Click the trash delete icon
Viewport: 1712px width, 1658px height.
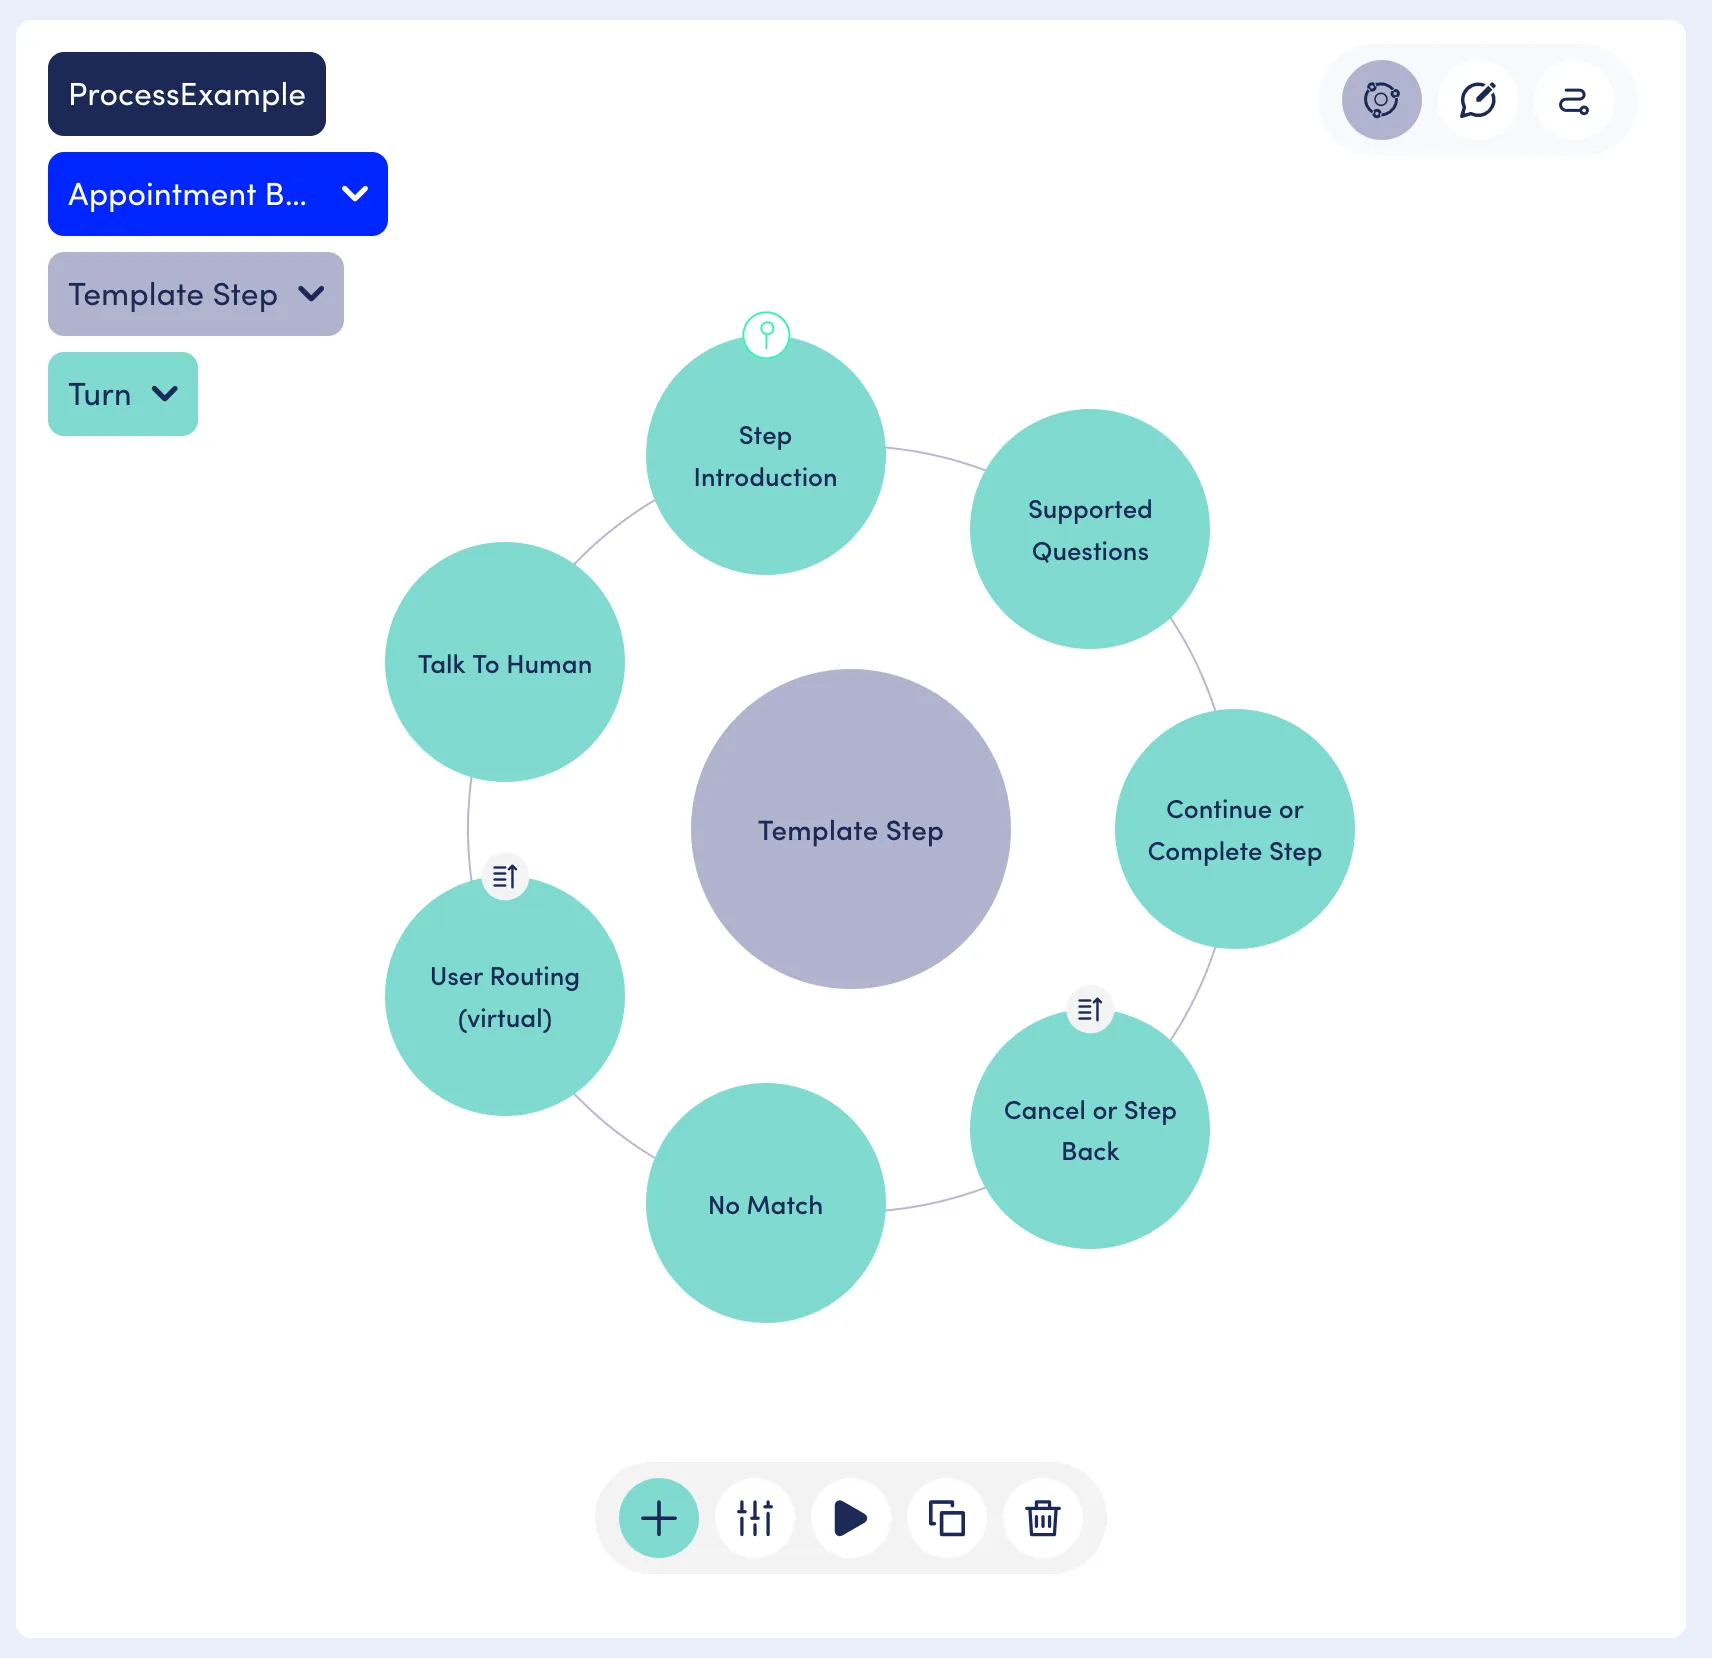click(x=1043, y=1518)
